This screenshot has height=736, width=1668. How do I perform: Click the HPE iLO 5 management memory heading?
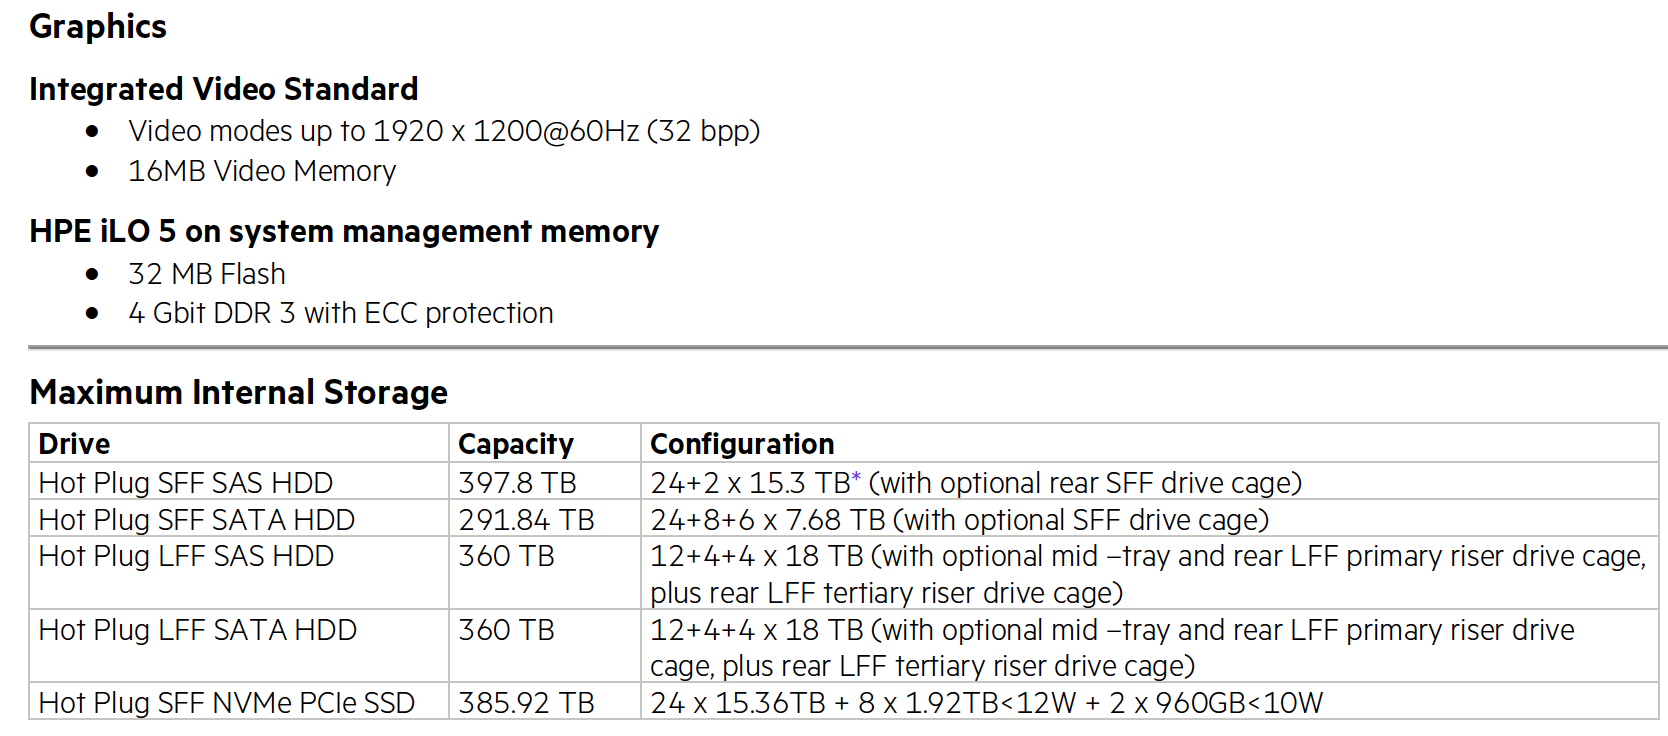344,231
